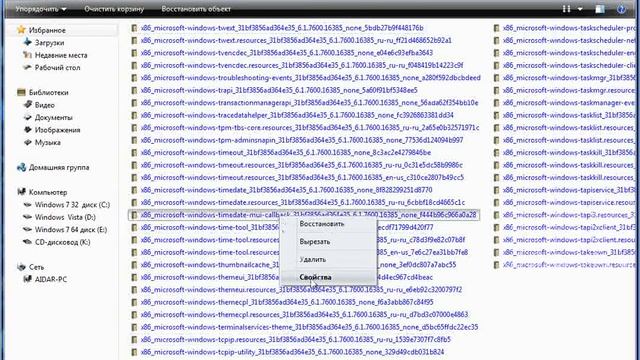Click the Компьютер icon
The height and width of the screenshot is (360, 640).
[21, 192]
